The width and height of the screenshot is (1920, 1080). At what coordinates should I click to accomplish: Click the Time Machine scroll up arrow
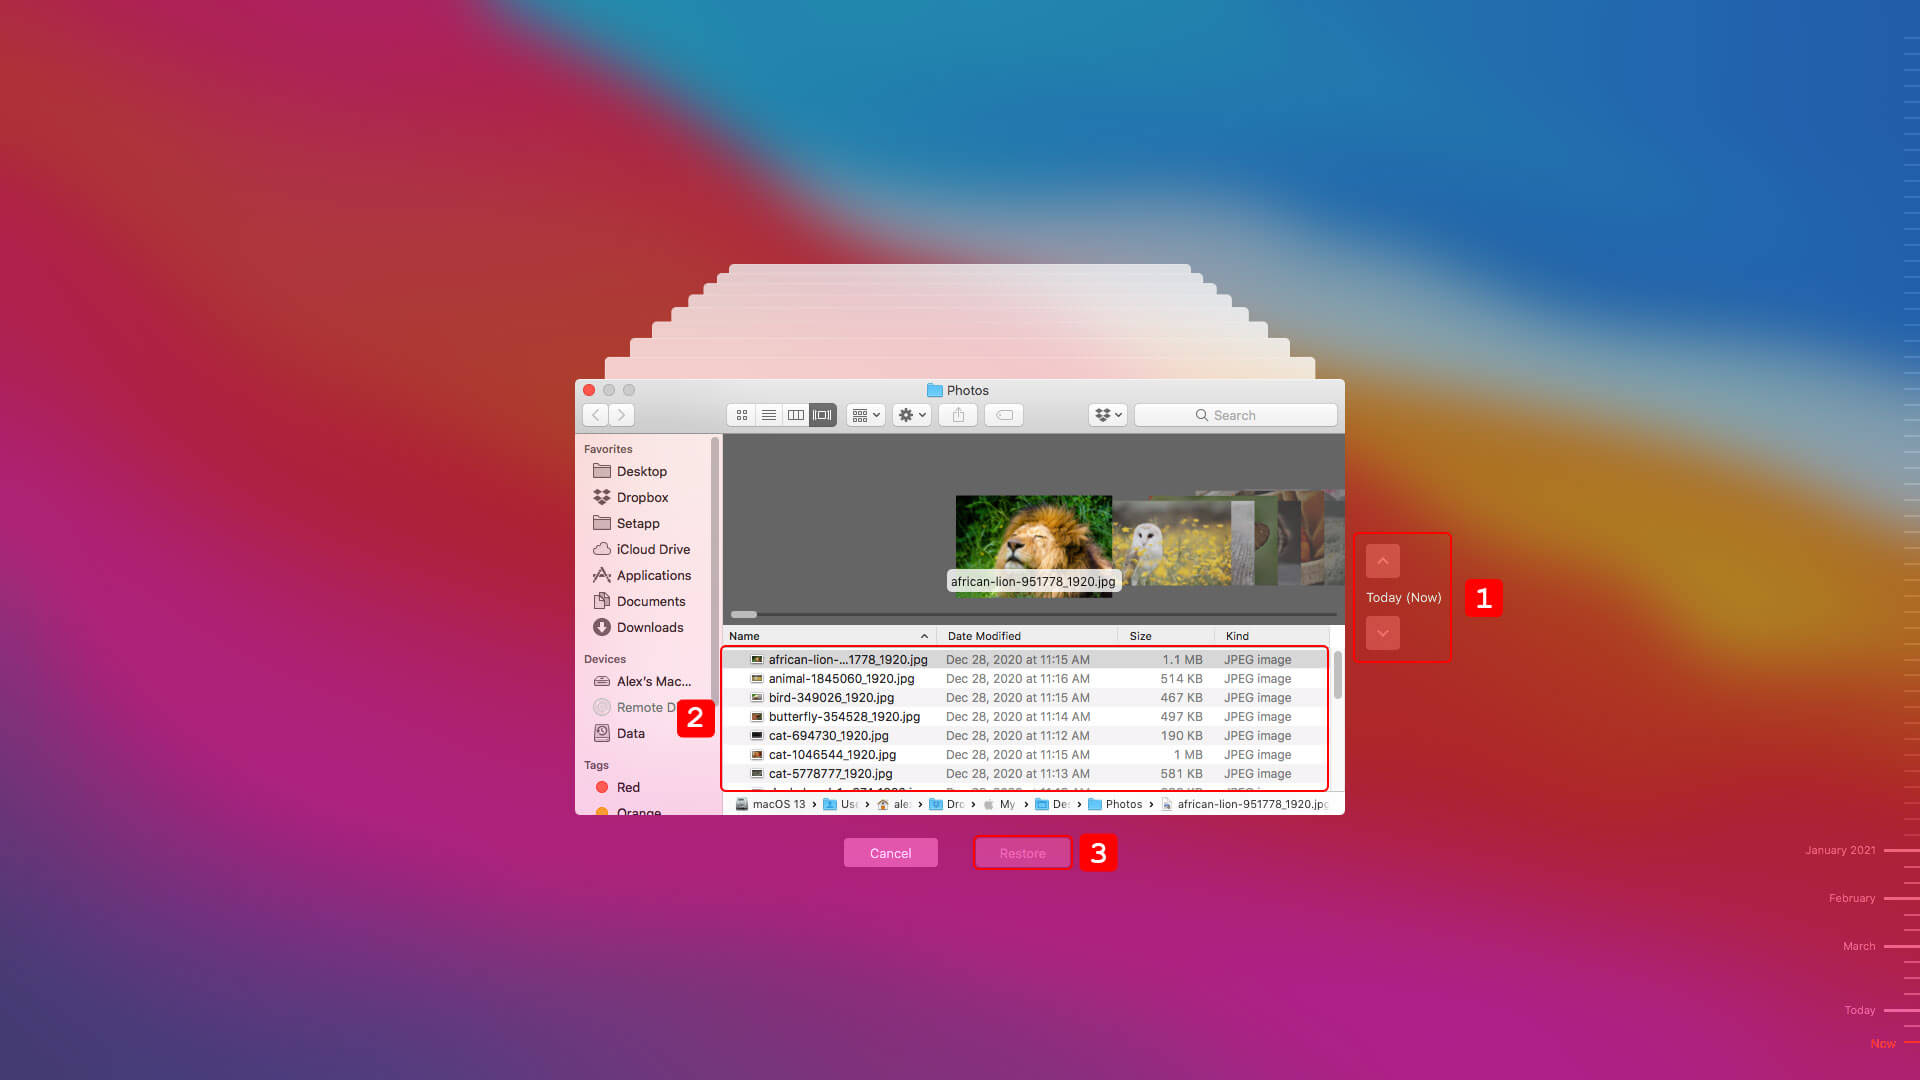point(1383,560)
